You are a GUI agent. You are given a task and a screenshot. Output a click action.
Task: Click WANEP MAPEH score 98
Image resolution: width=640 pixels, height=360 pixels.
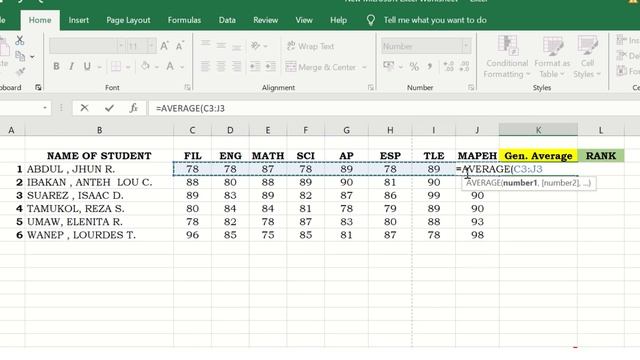point(477,235)
